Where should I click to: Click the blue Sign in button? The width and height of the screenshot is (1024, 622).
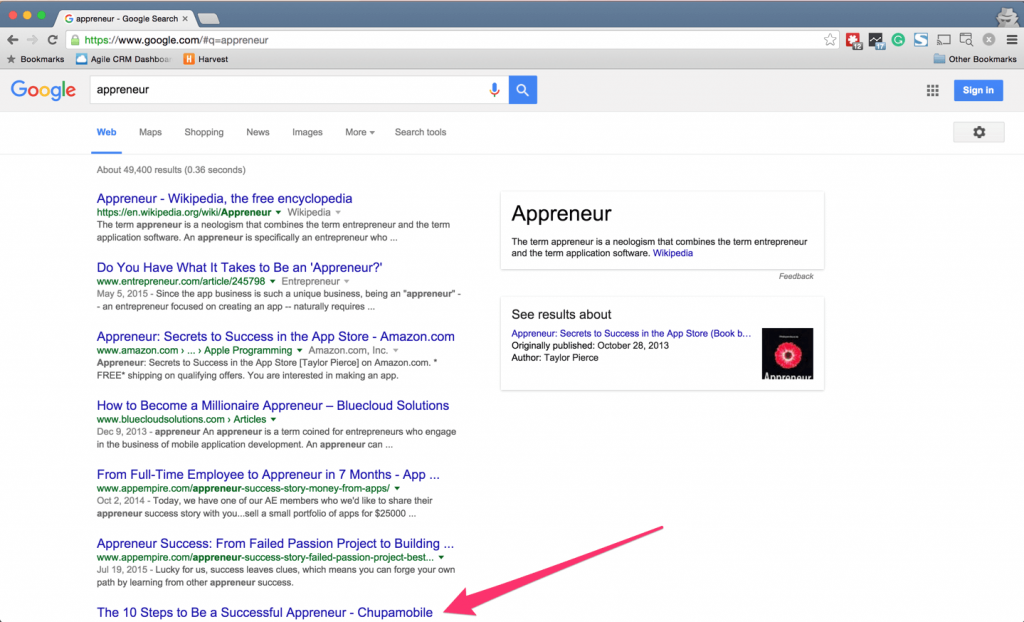(978, 90)
